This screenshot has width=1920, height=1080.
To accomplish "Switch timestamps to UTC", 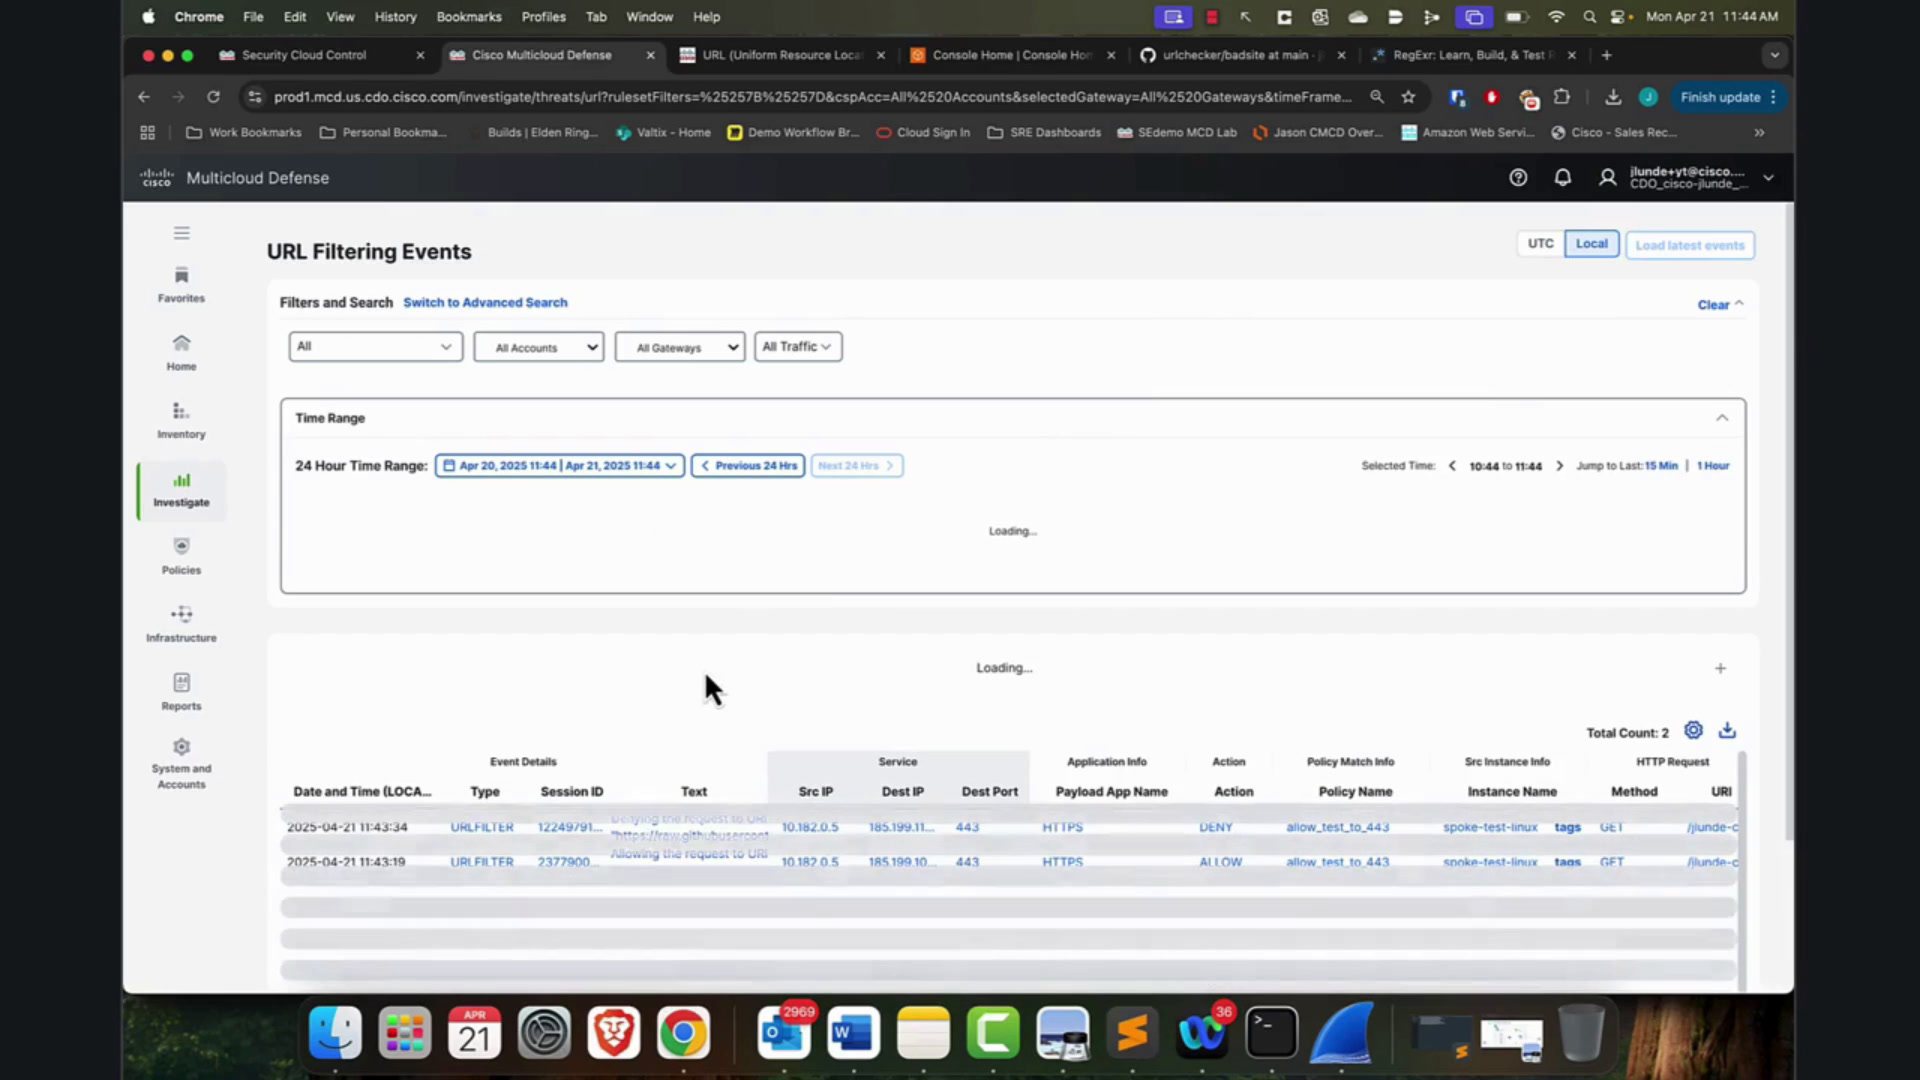I will [1540, 244].
